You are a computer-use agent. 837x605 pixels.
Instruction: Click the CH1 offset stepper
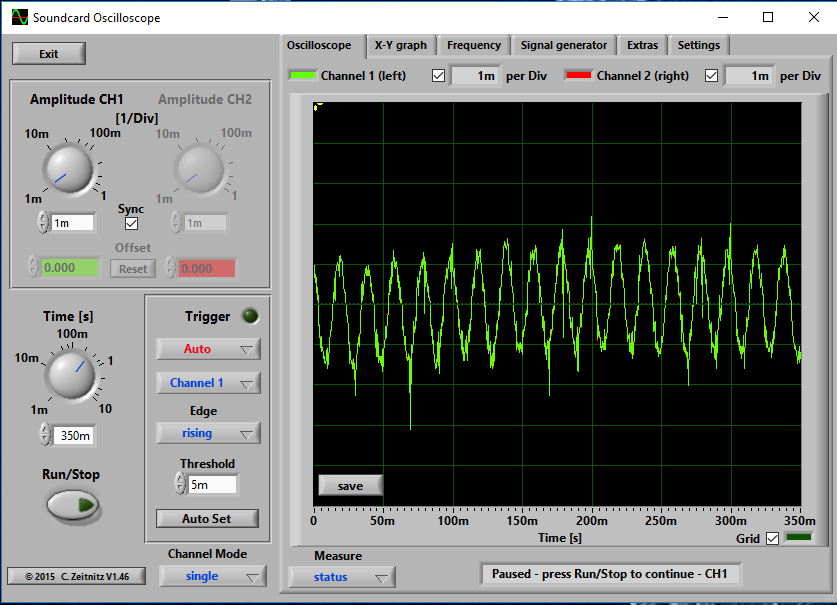click(34, 266)
